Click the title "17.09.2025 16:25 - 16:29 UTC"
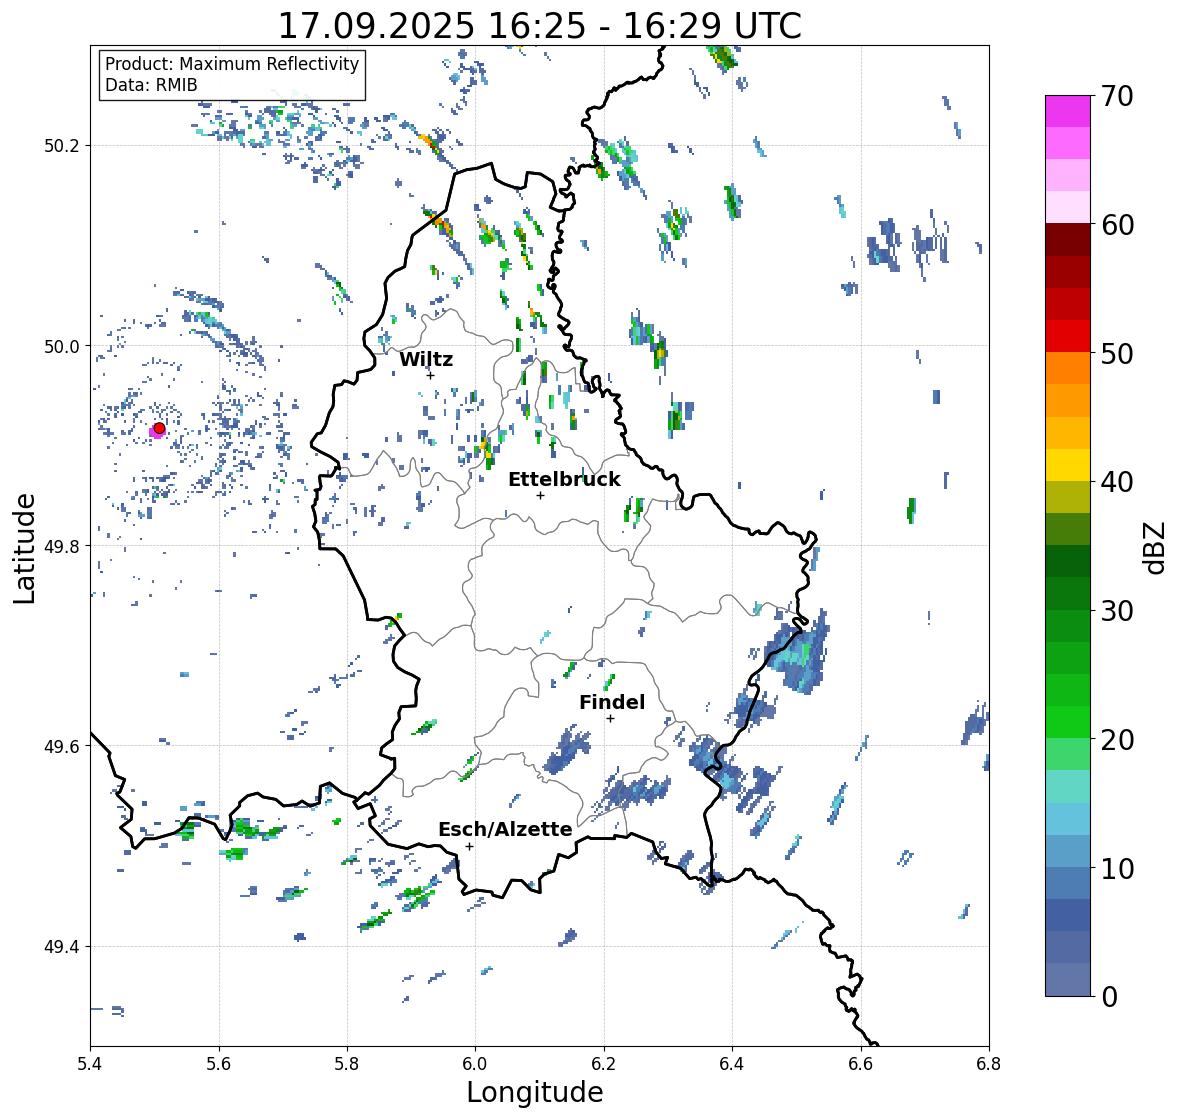The height and width of the screenshot is (1117, 1179). (x=540, y=26)
